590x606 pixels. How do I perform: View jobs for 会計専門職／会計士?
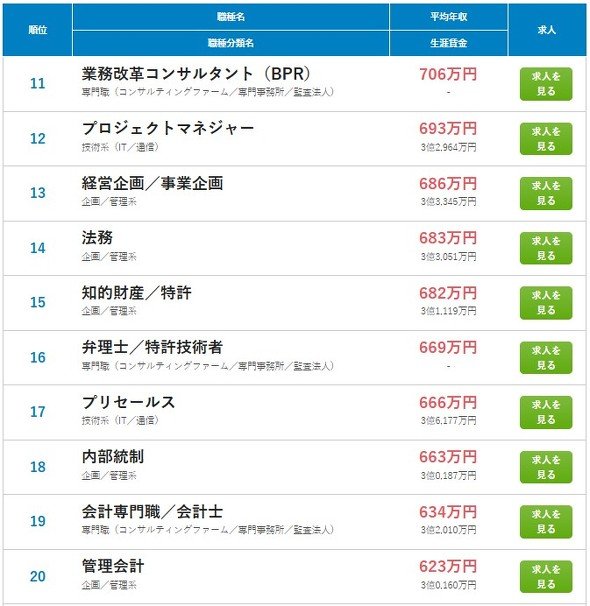pos(546,521)
